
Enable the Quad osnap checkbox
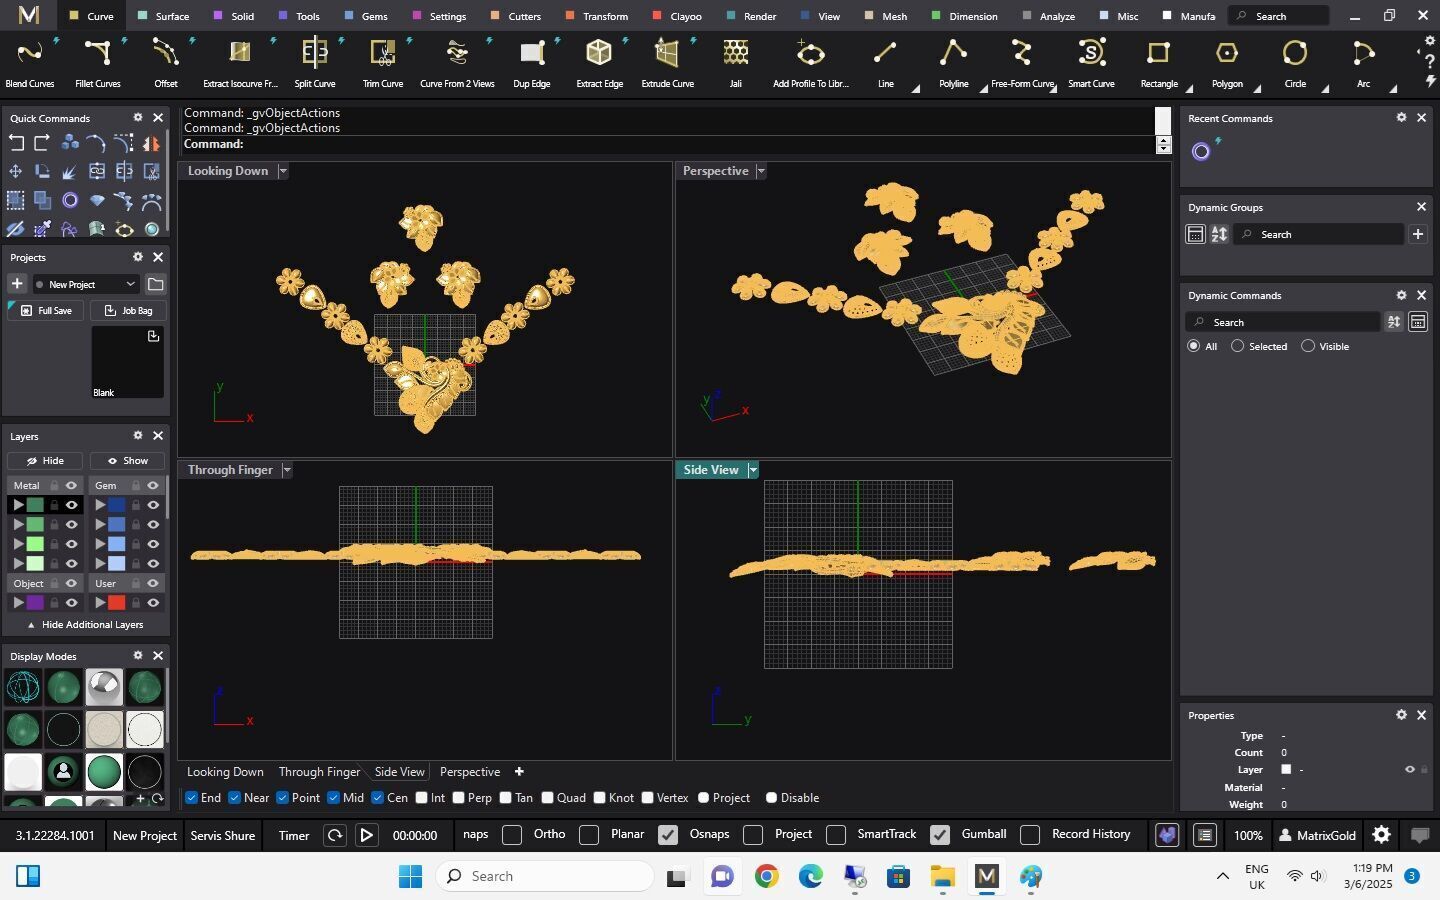click(547, 798)
